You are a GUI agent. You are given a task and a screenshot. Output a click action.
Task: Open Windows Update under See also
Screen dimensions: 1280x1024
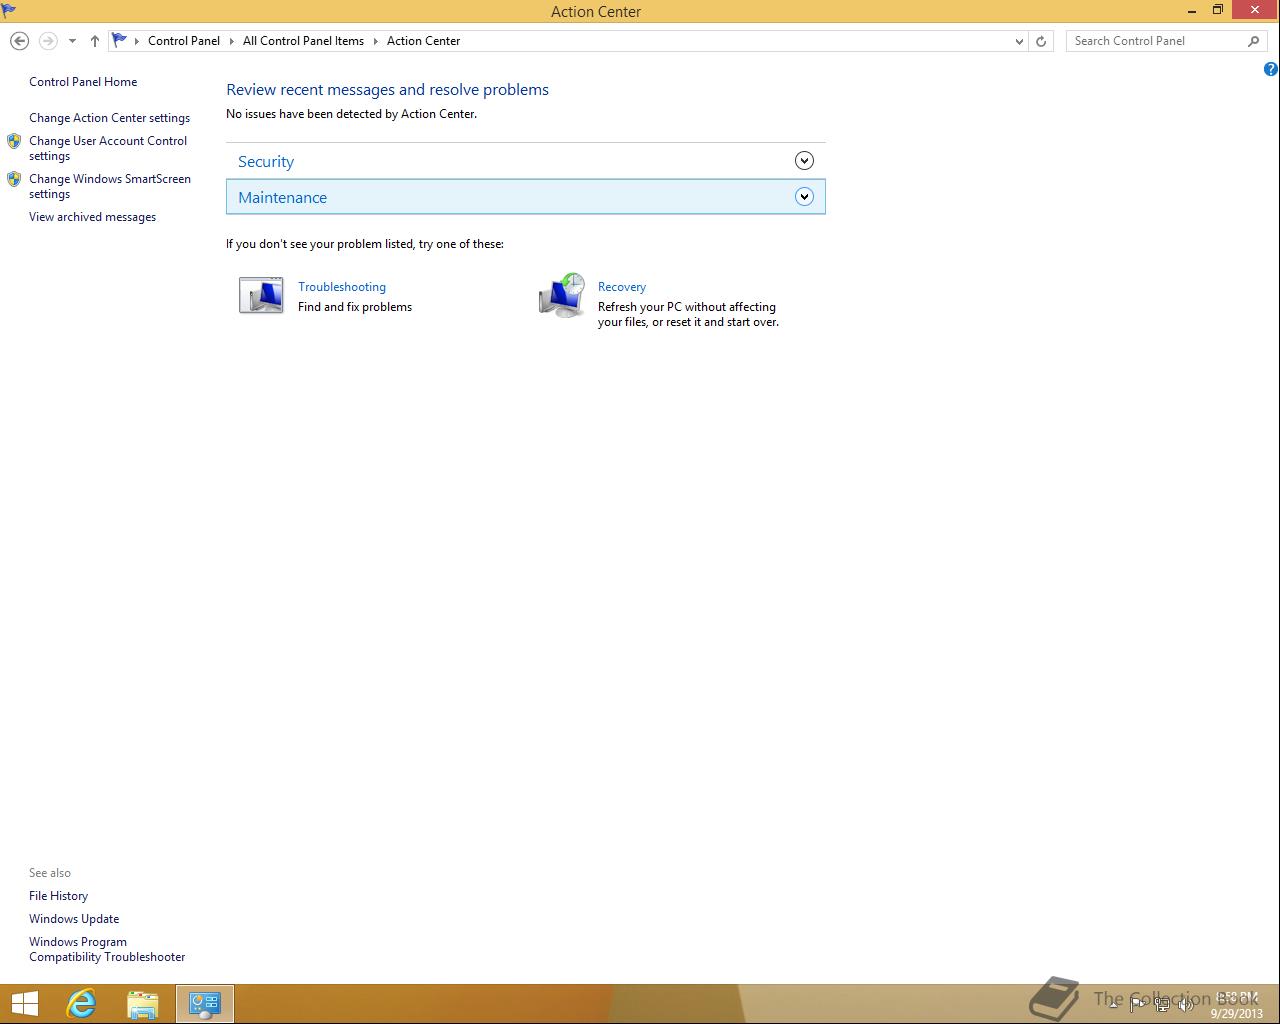point(74,919)
